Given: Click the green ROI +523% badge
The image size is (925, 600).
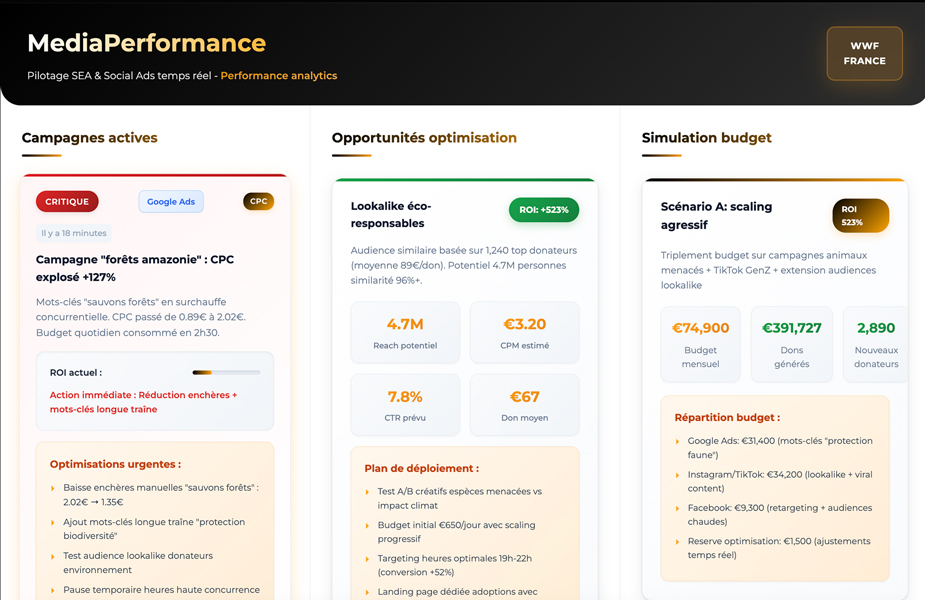Looking at the screenshot, I should point(544,210).
